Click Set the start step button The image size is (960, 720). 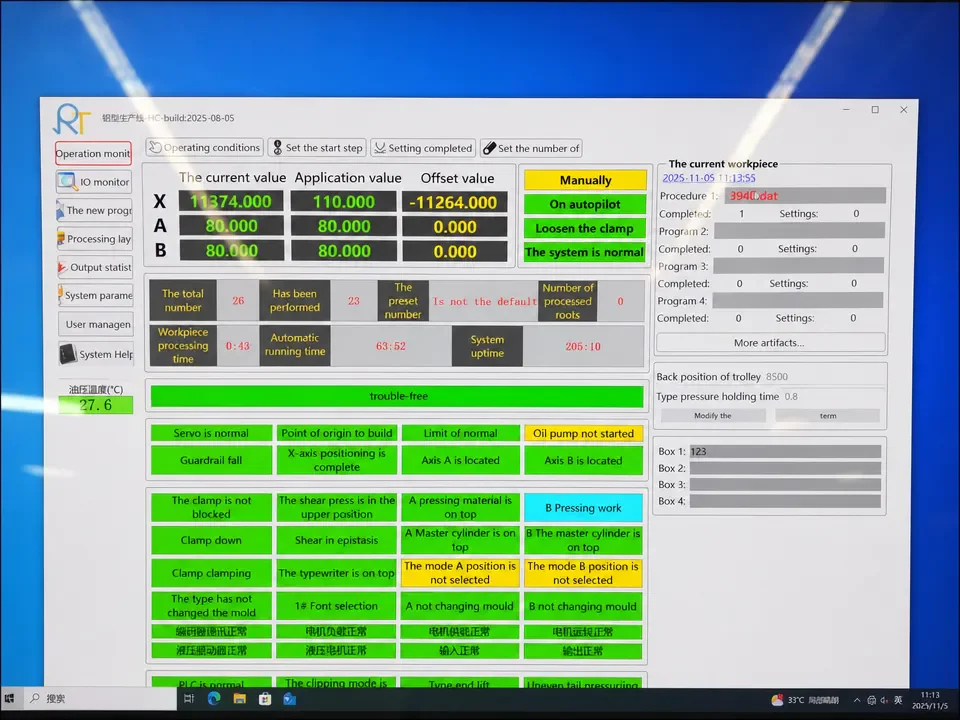point(317,148)
